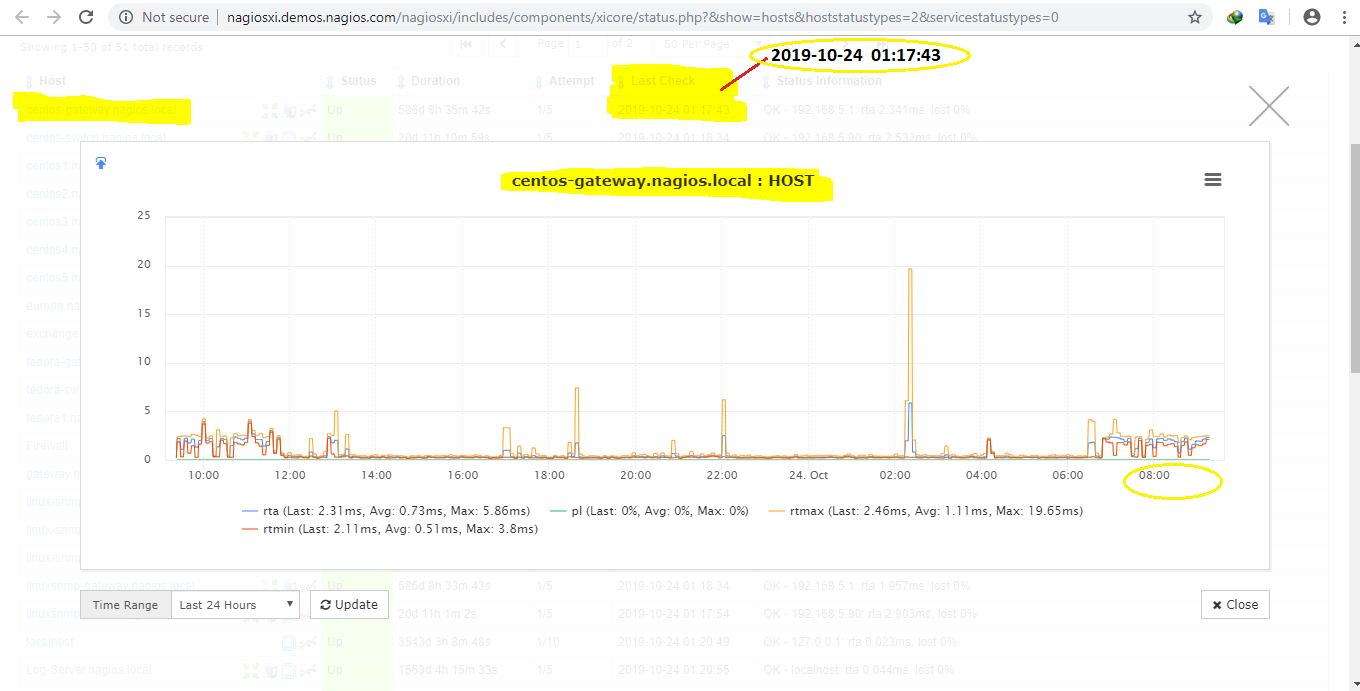Close the graph overlay with large X
Screen dimensions: 1360x691
pyautogui.click(x=1268, y=106)
